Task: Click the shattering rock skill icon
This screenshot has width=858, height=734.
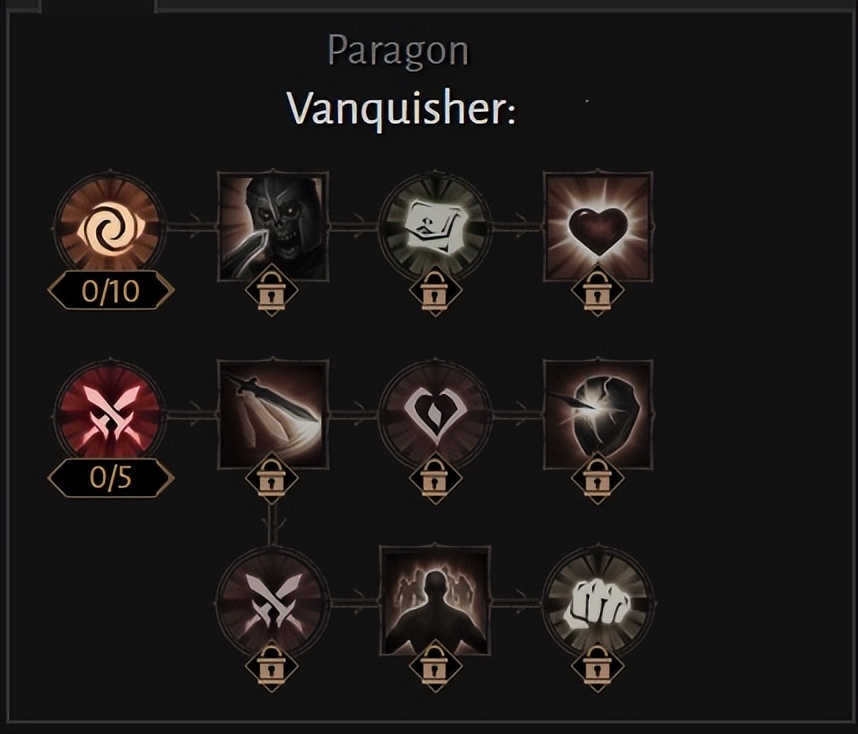Action: pyautogui.click(x=598, y=414)
